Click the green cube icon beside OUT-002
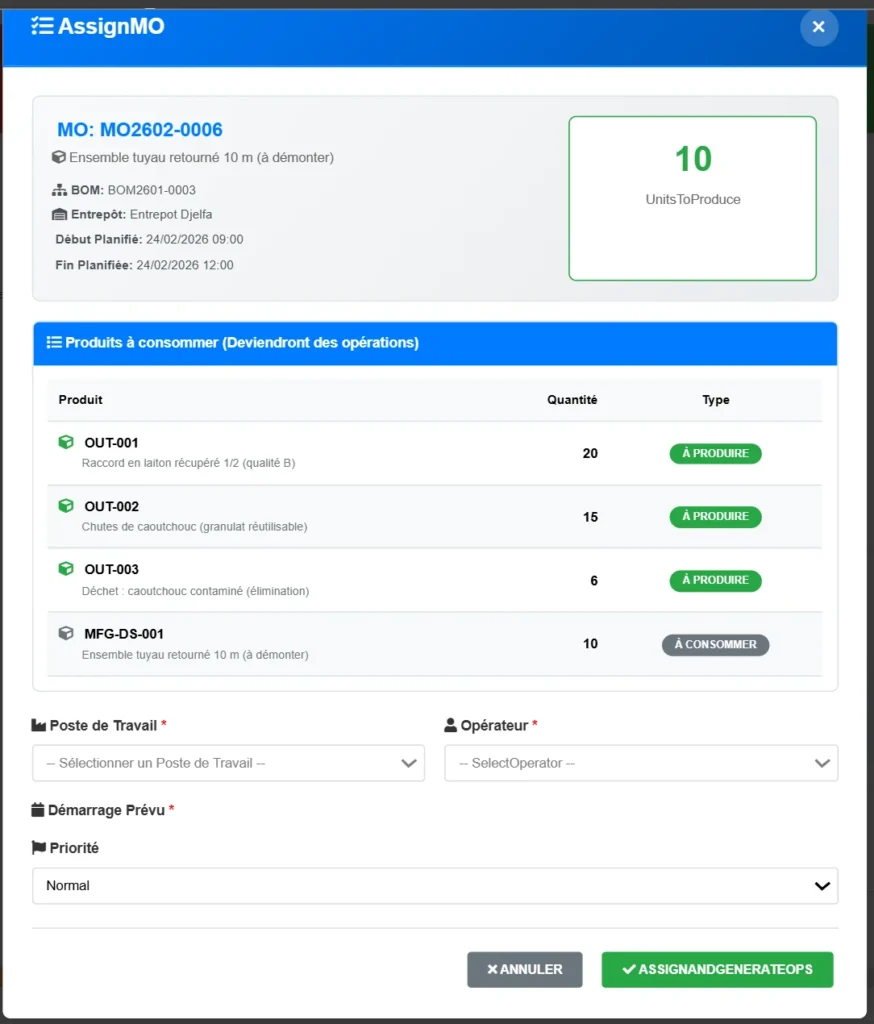Viewport: 874px width, 1024px height. [x=66, y=506]
